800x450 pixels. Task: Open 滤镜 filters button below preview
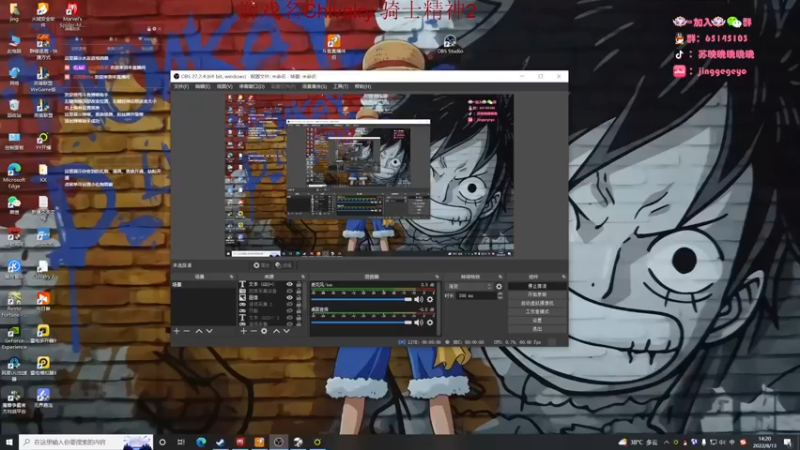point(283,265)
